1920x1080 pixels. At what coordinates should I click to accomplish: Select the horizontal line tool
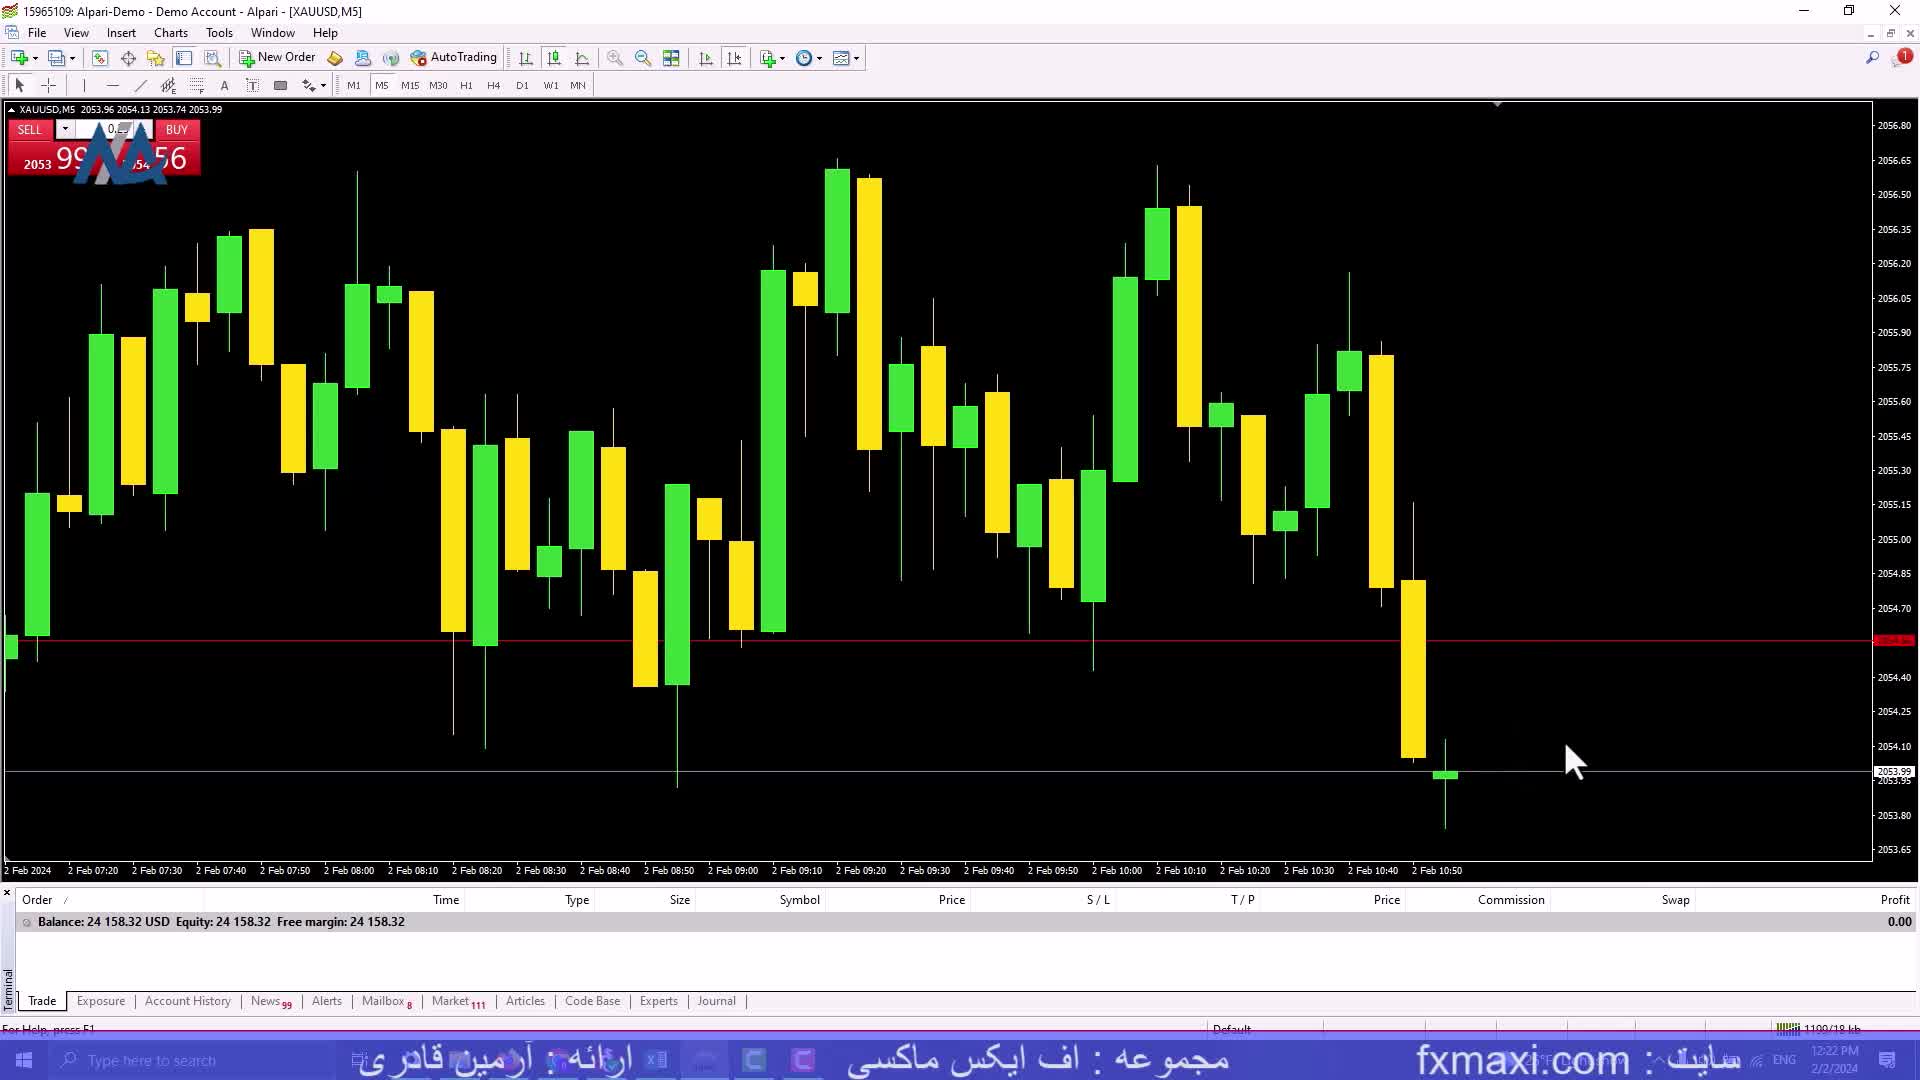click(x=112, y=85)
